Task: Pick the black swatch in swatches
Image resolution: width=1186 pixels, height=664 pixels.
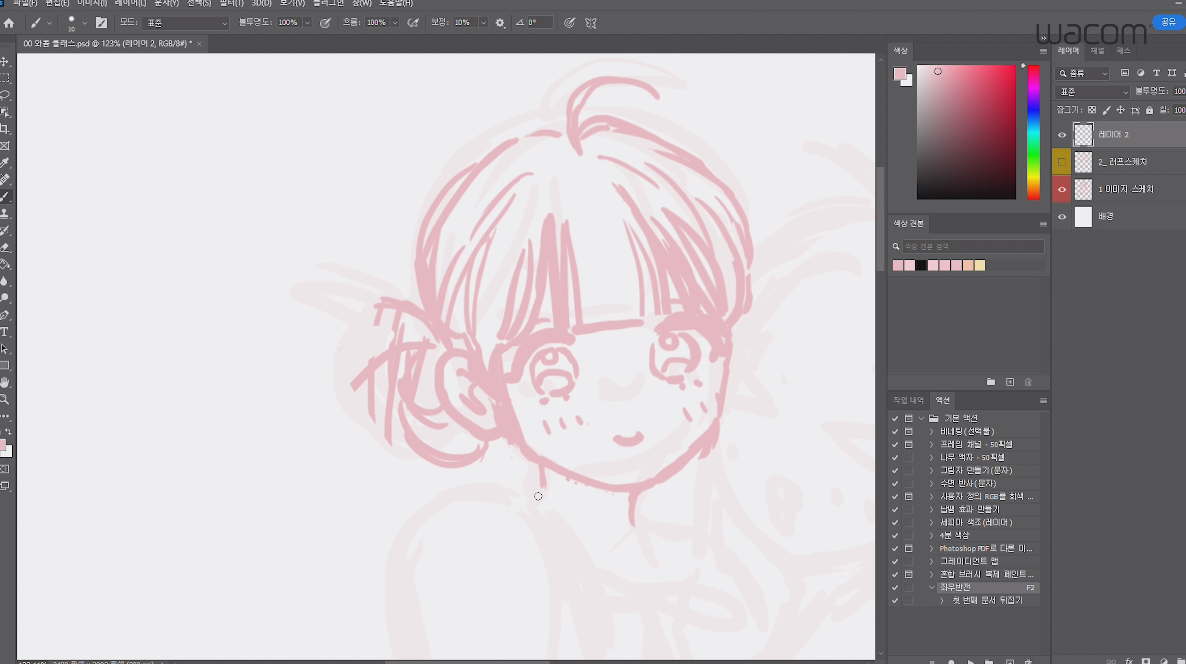Action: [x=921, y=265]
